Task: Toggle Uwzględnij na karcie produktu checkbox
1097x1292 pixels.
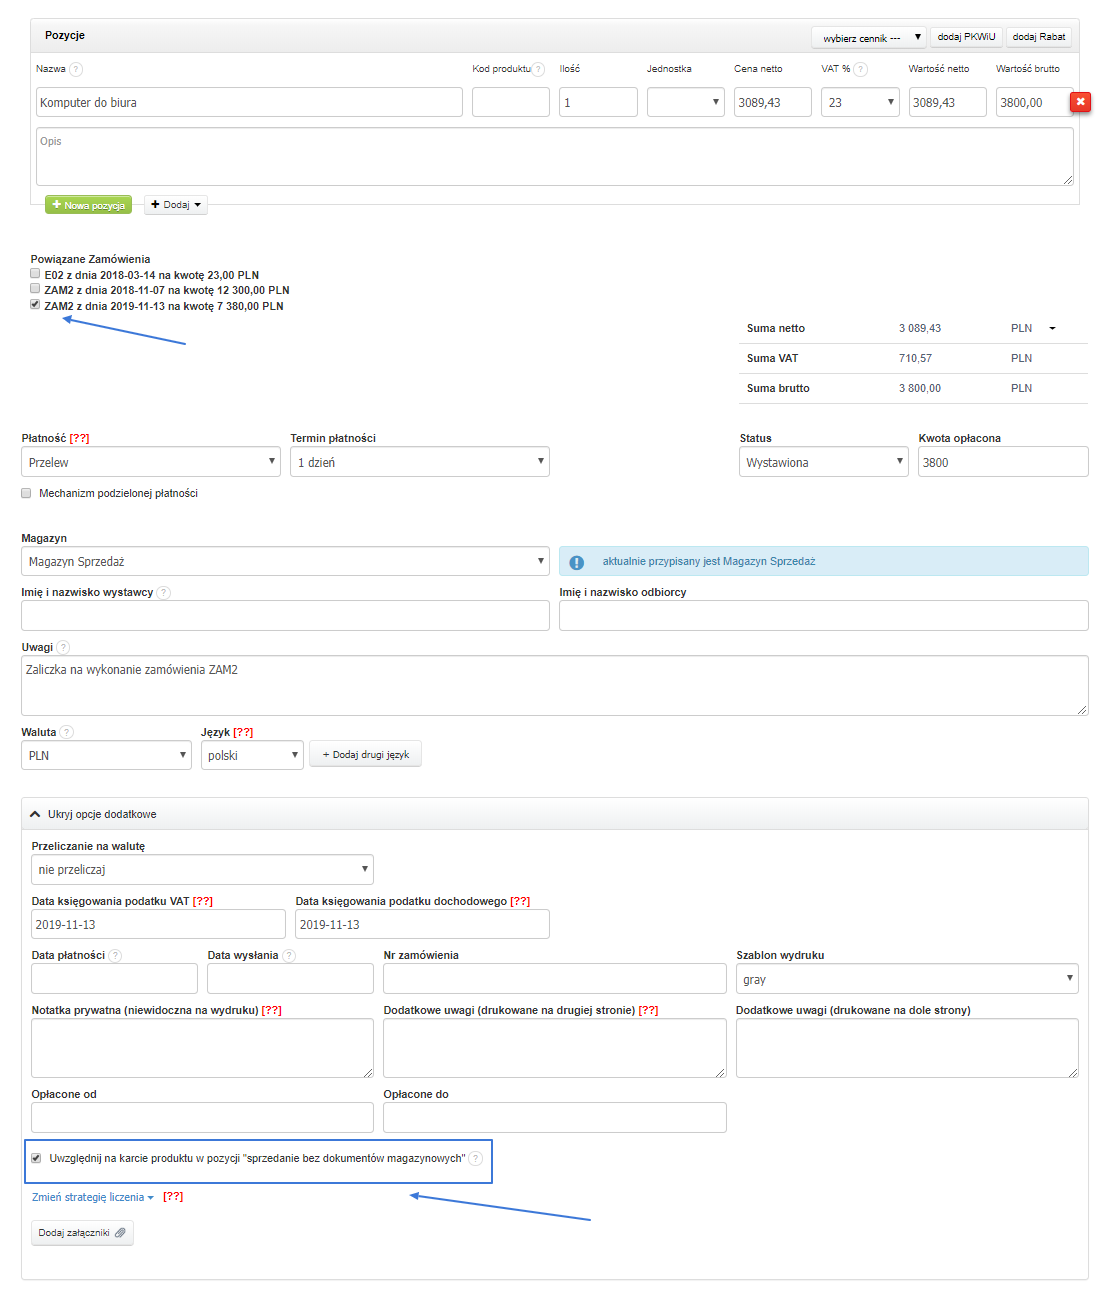Action: [36, 1158]
